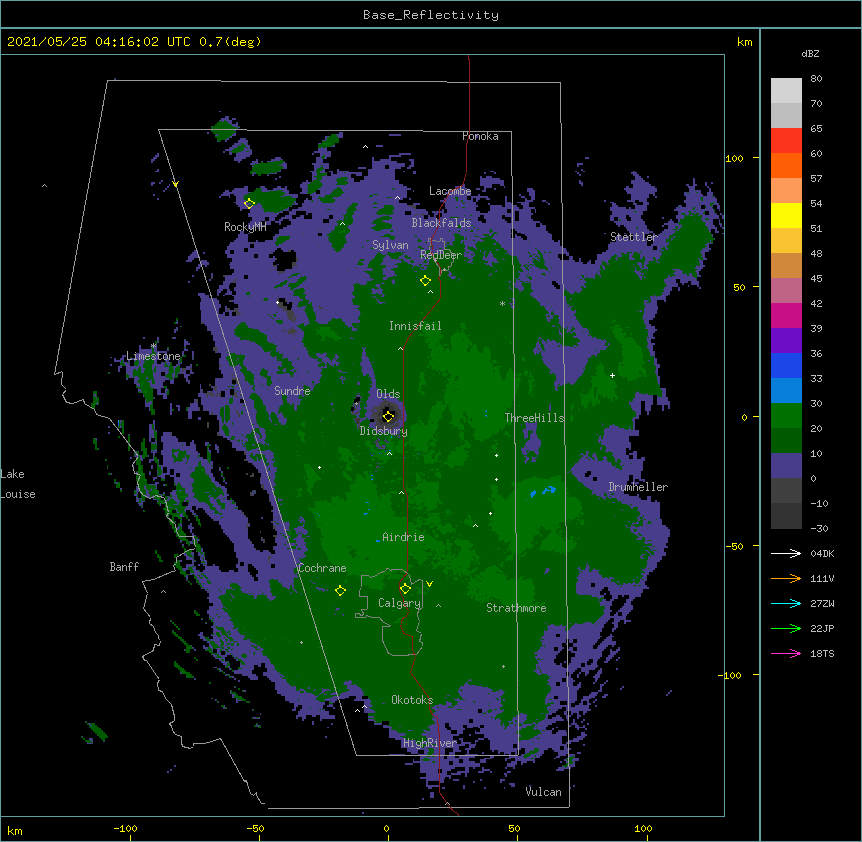Image resolution: width=862 pixels, height=842 pixels.
Task: Click the 50 tick on right axis
Action: (x=739, y=287)
